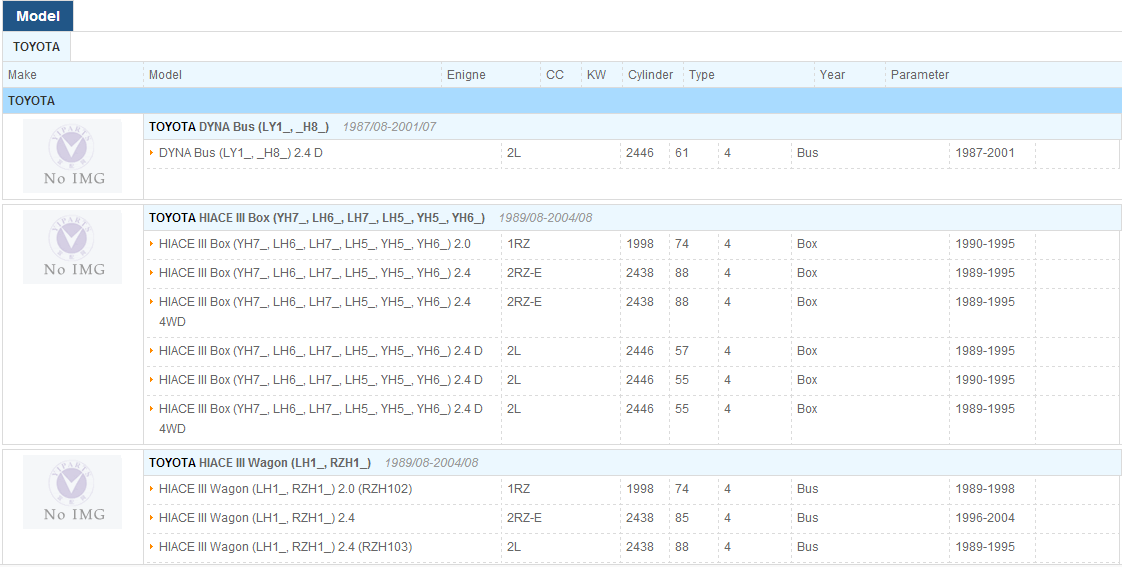
Task: Select 1998 cc value in HIACE III Box 2.0 row
Action: point(640,243)
